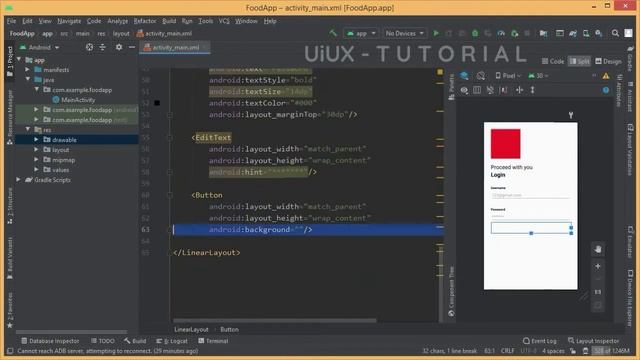Click the green Run app button

pos(436,33)
